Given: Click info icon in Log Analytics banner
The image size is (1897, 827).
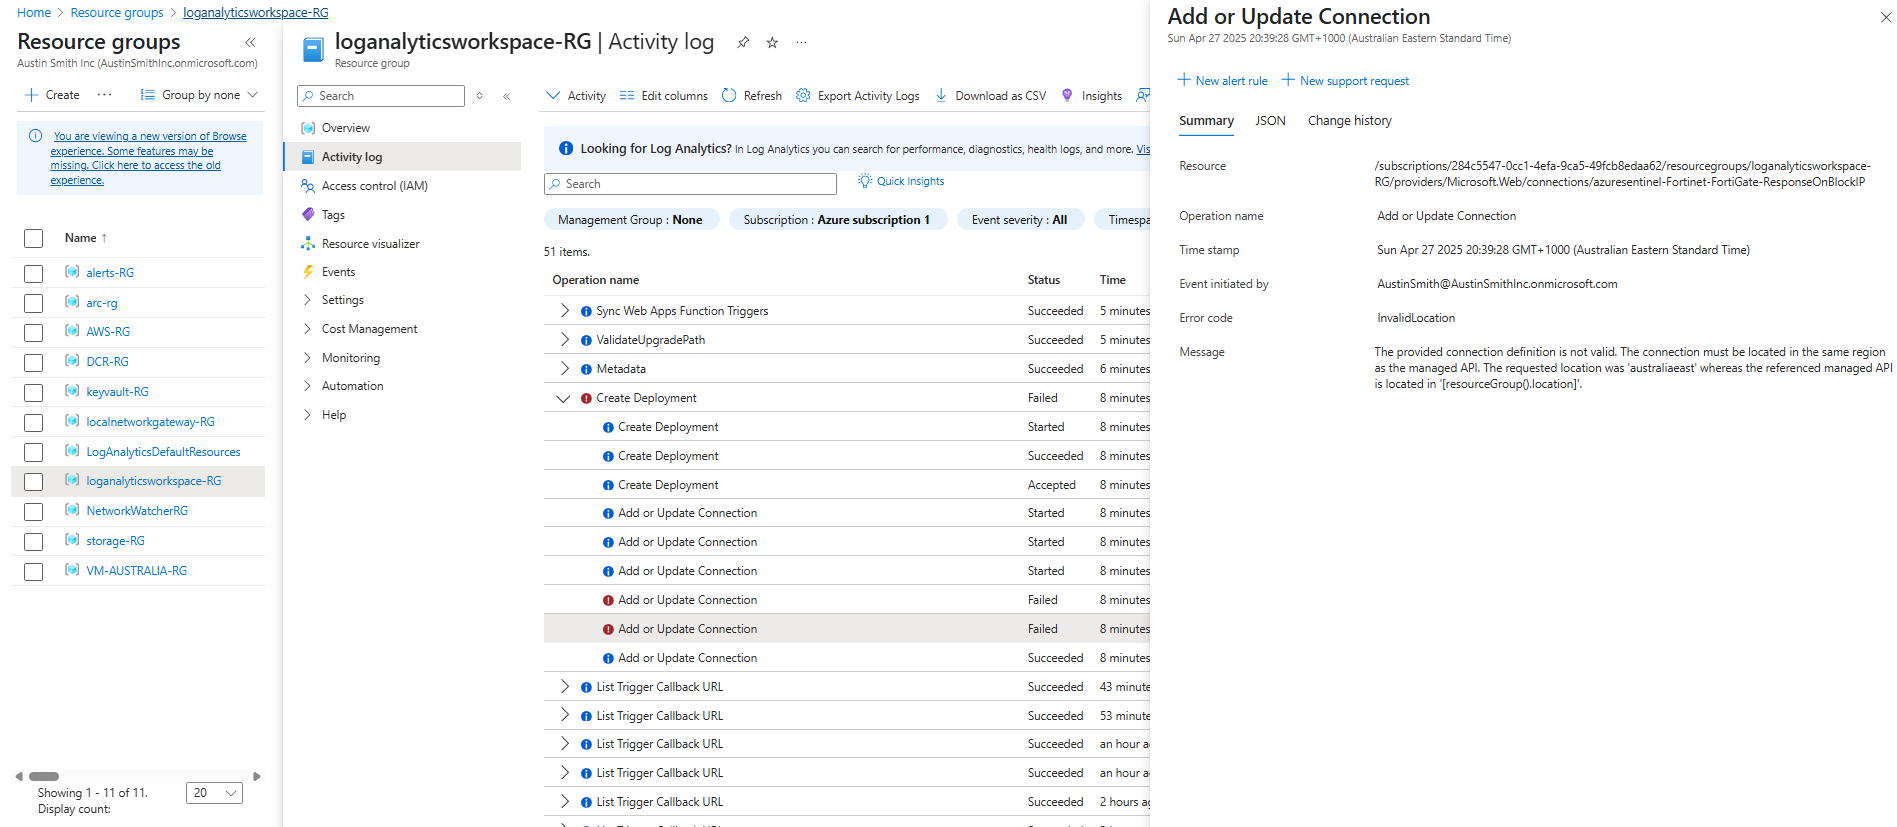Looking at the screenshot, I should 566,148.
